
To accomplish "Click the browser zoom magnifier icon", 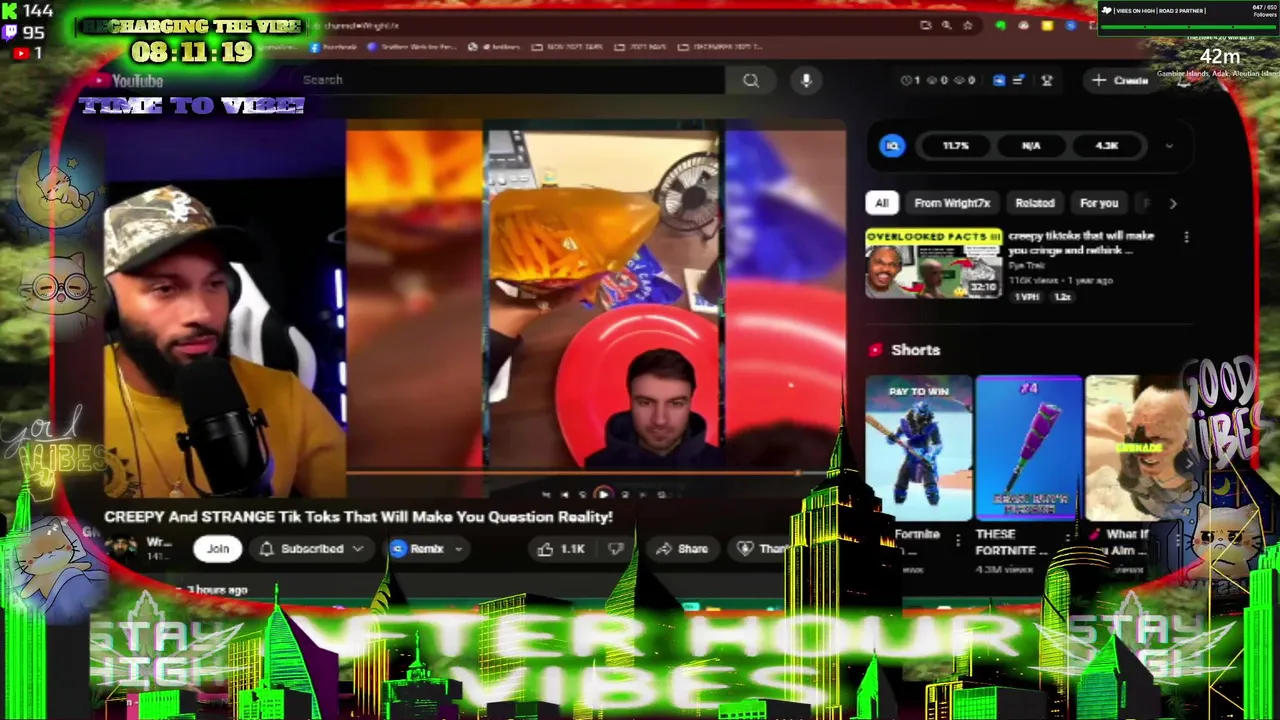I will (x=946, y=25).
